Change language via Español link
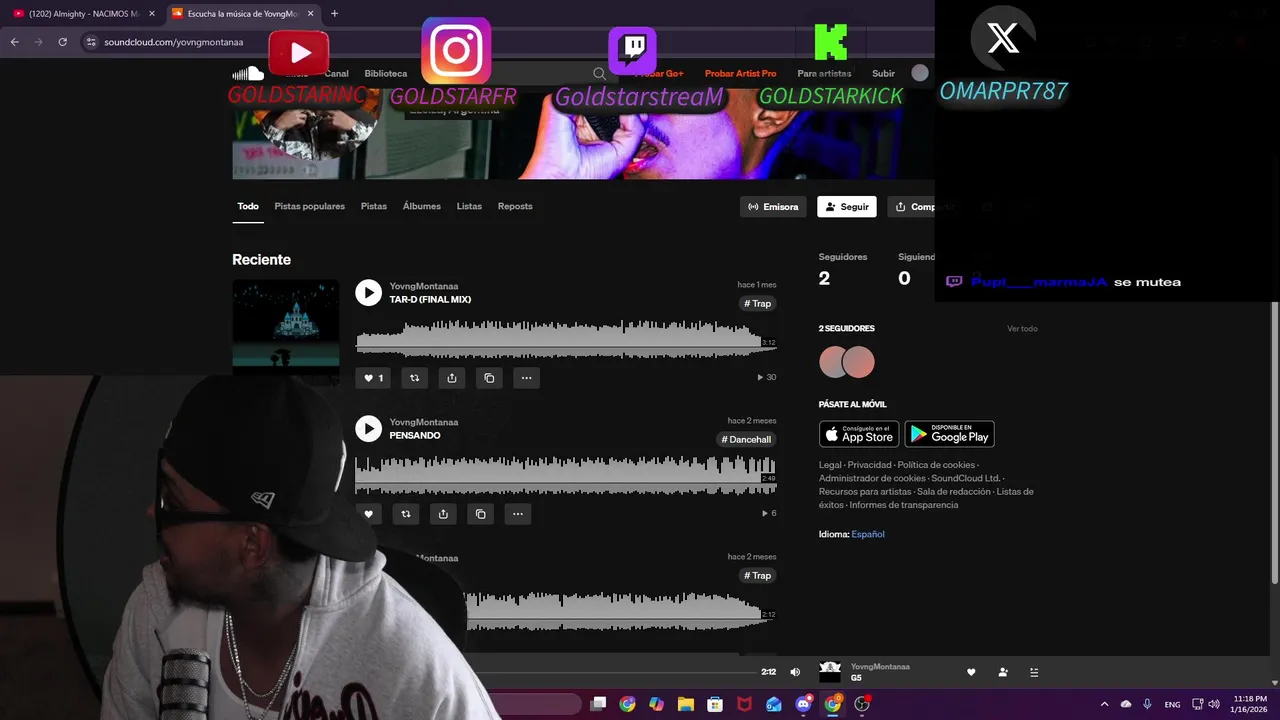This screenshot has width=1280, height=720. pos(868,534)
